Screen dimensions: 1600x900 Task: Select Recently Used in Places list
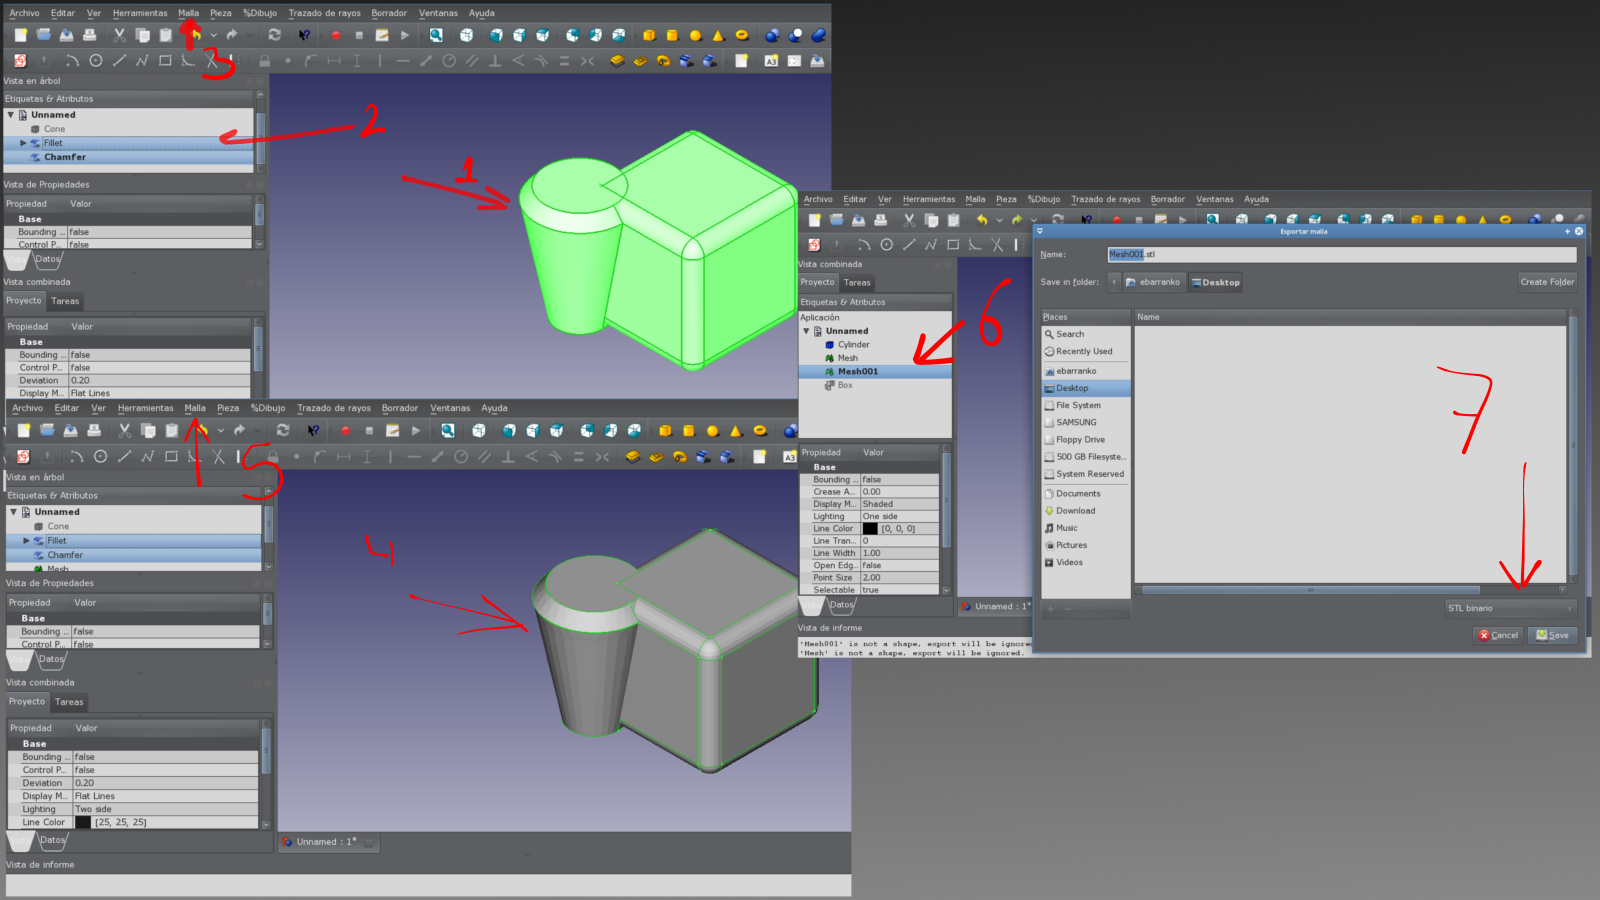(1084, 352)
